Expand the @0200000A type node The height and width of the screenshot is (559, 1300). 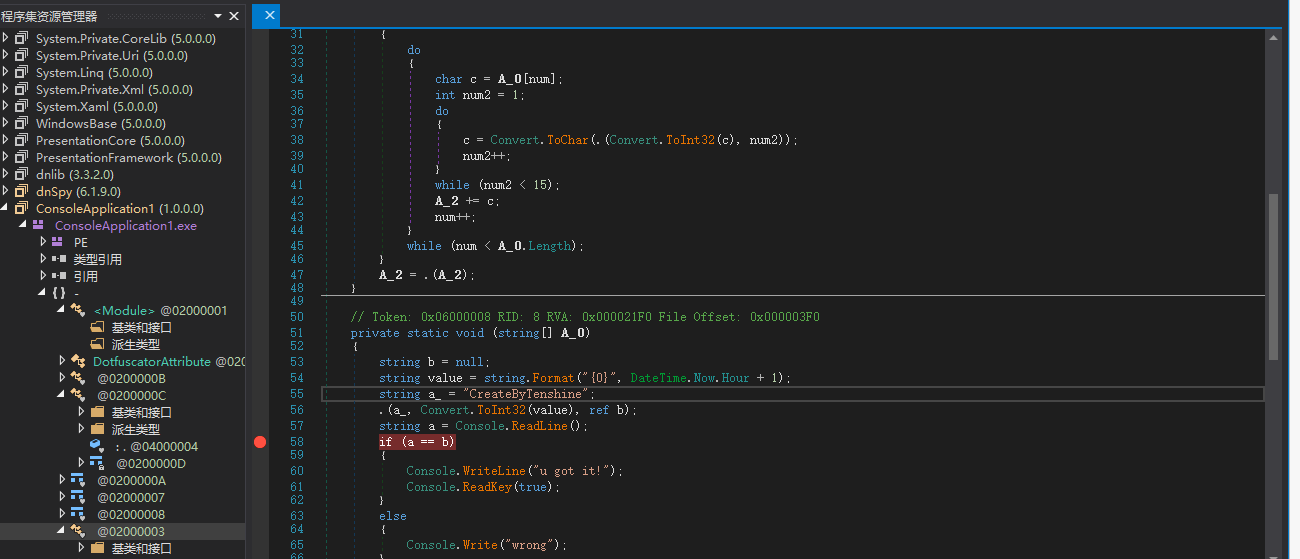tap(62, 480)
